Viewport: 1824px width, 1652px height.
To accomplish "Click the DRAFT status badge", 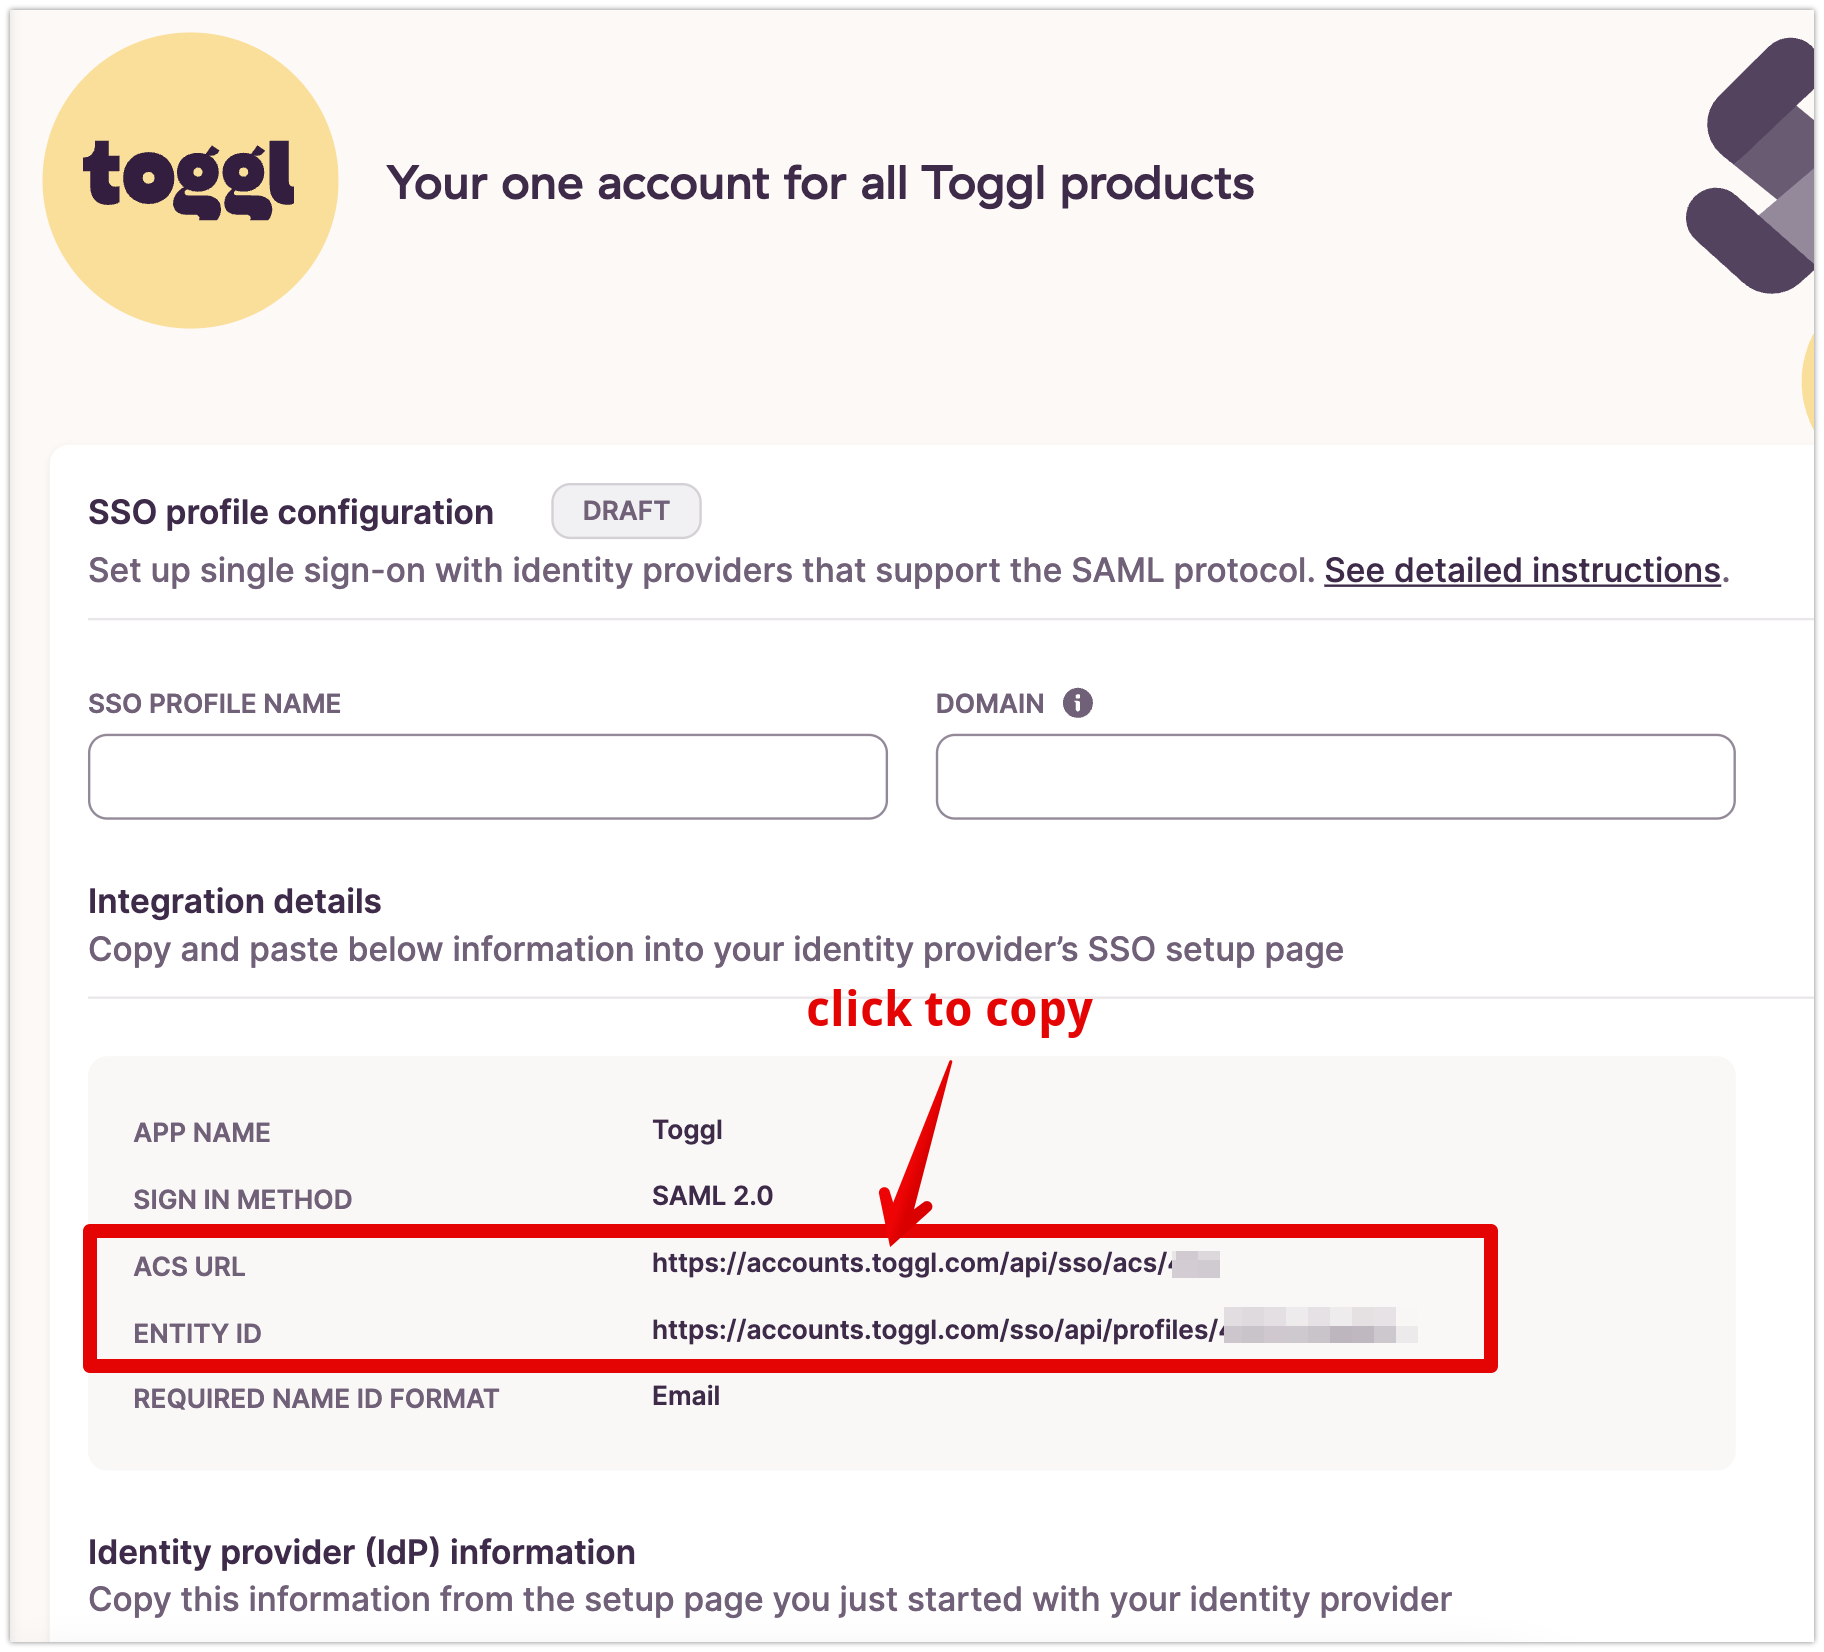I will click(x=626, y=511).
